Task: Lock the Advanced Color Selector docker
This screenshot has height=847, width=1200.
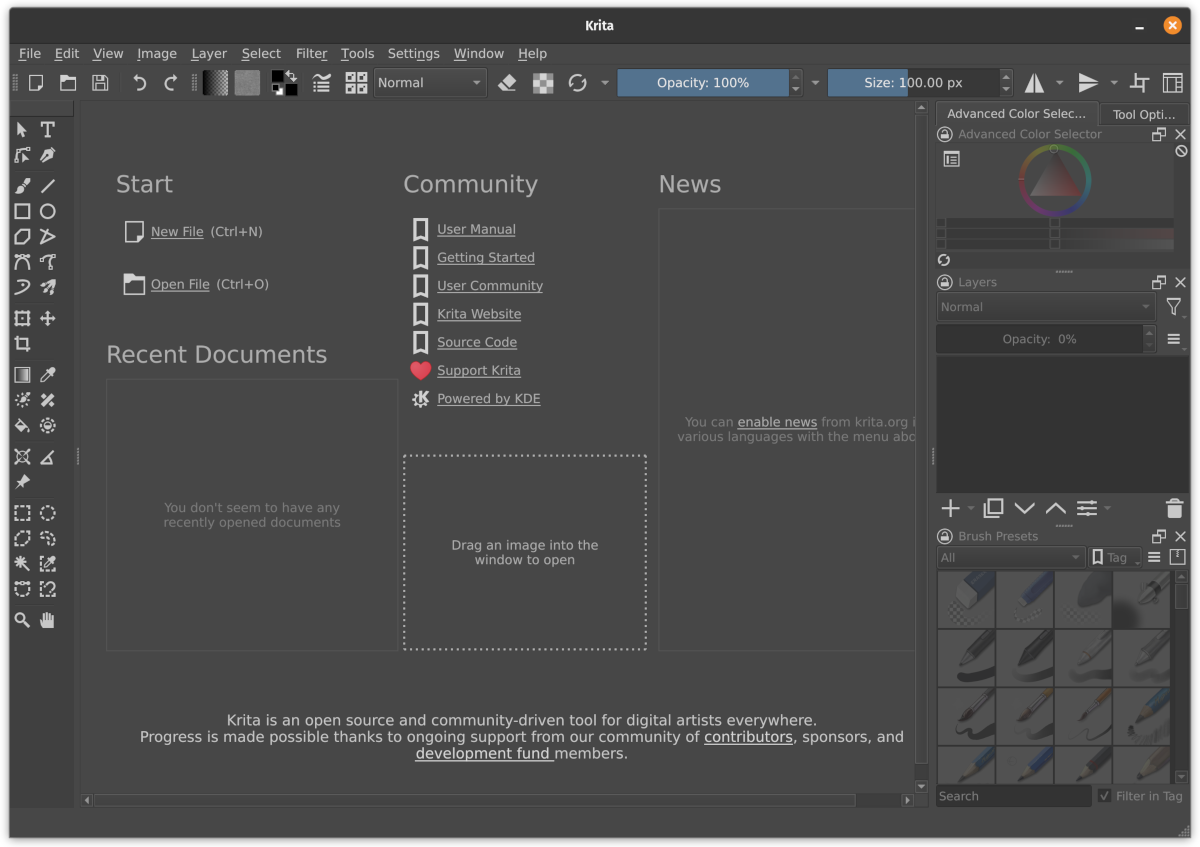Action: pos(944,134)
